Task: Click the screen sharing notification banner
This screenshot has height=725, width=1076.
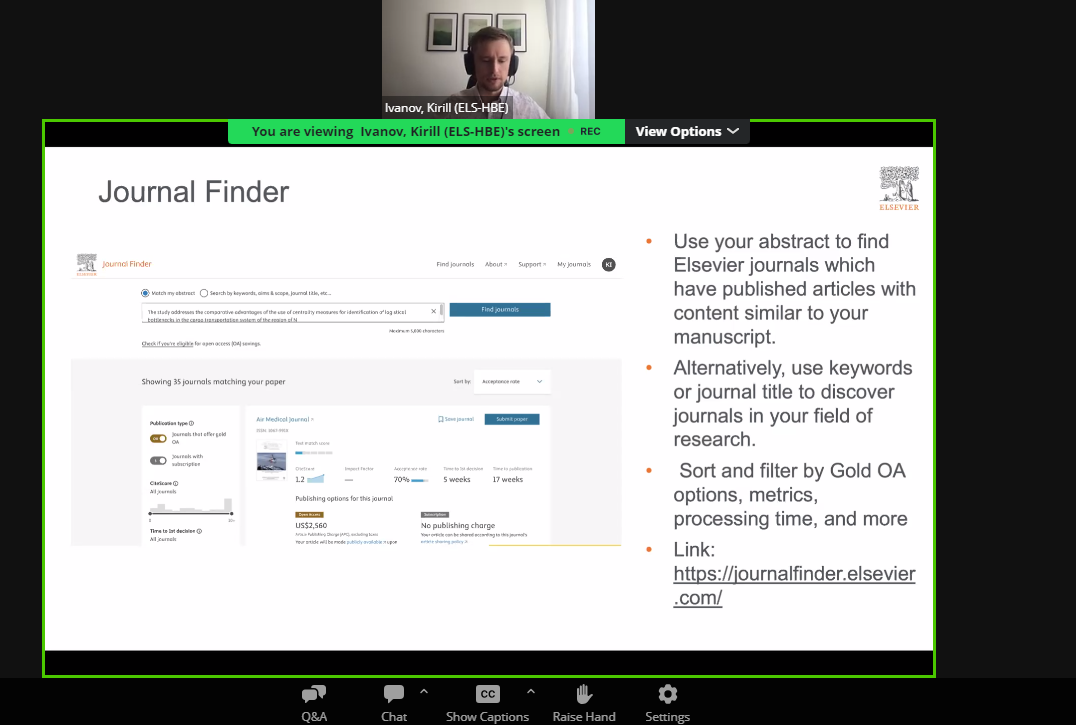Action: 426,132
